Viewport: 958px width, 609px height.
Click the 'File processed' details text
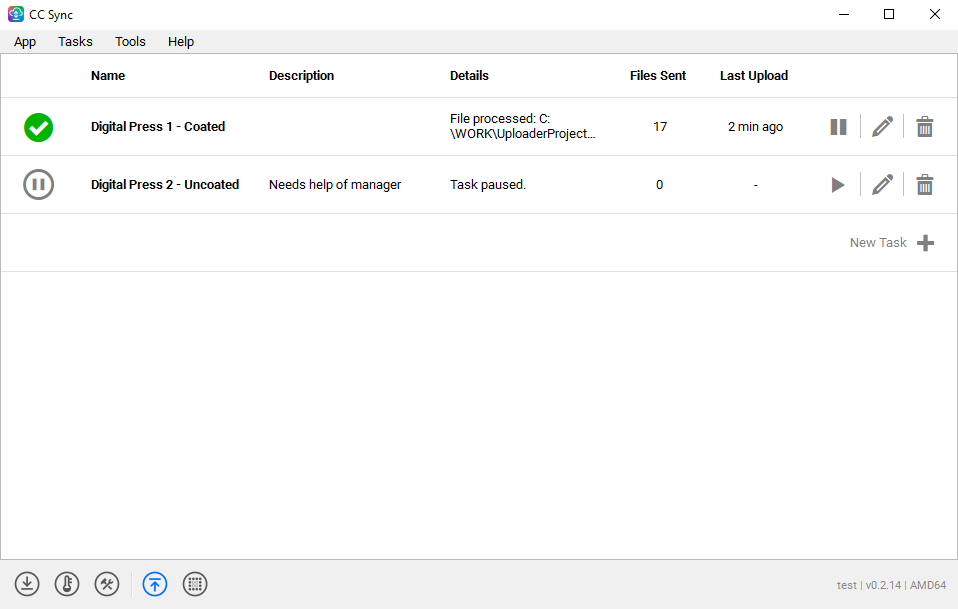click(x=522, y=126)
